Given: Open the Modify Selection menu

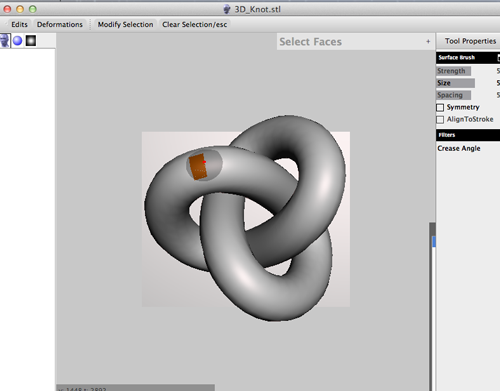Looking at the screenshot, I should tap(125, 24).
